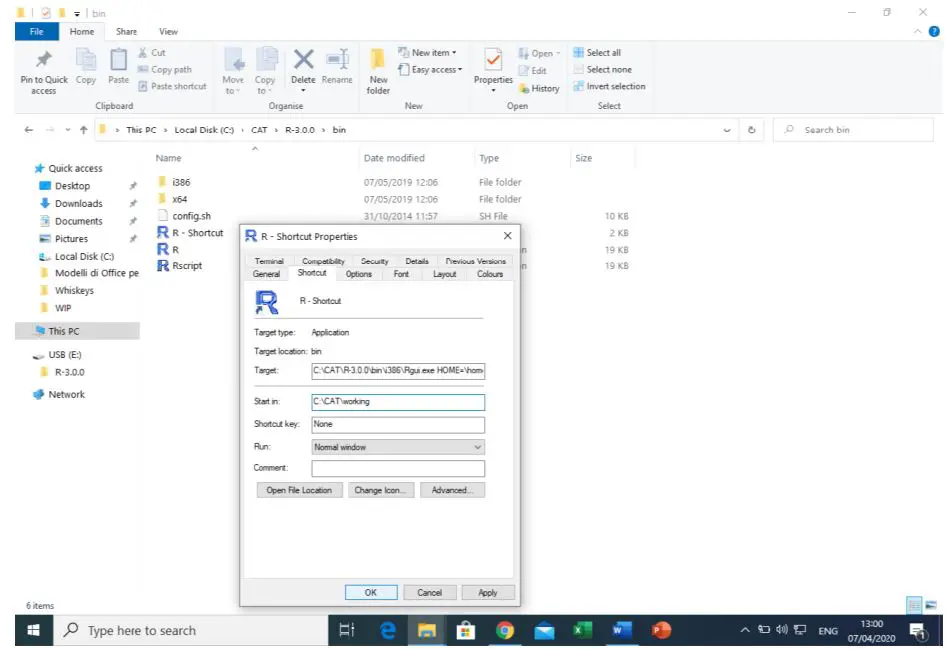Click the Start in text field
947x649 pixels.
397,402
